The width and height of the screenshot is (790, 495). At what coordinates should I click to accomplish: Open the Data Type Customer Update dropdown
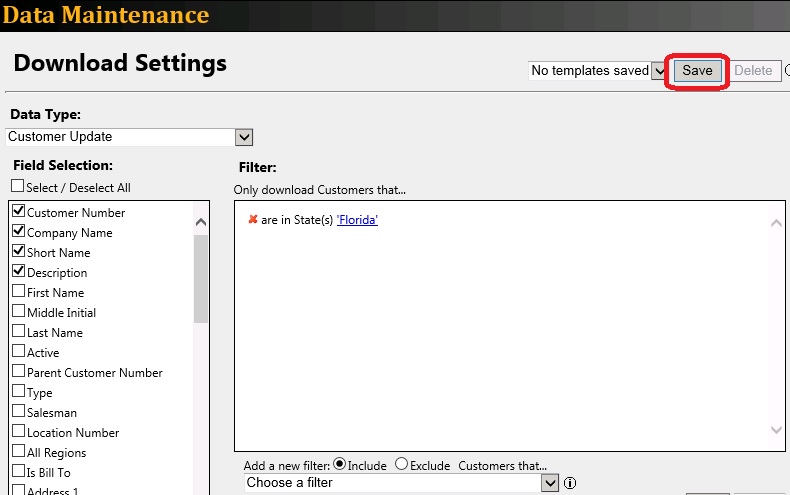[x=244, y=137]
